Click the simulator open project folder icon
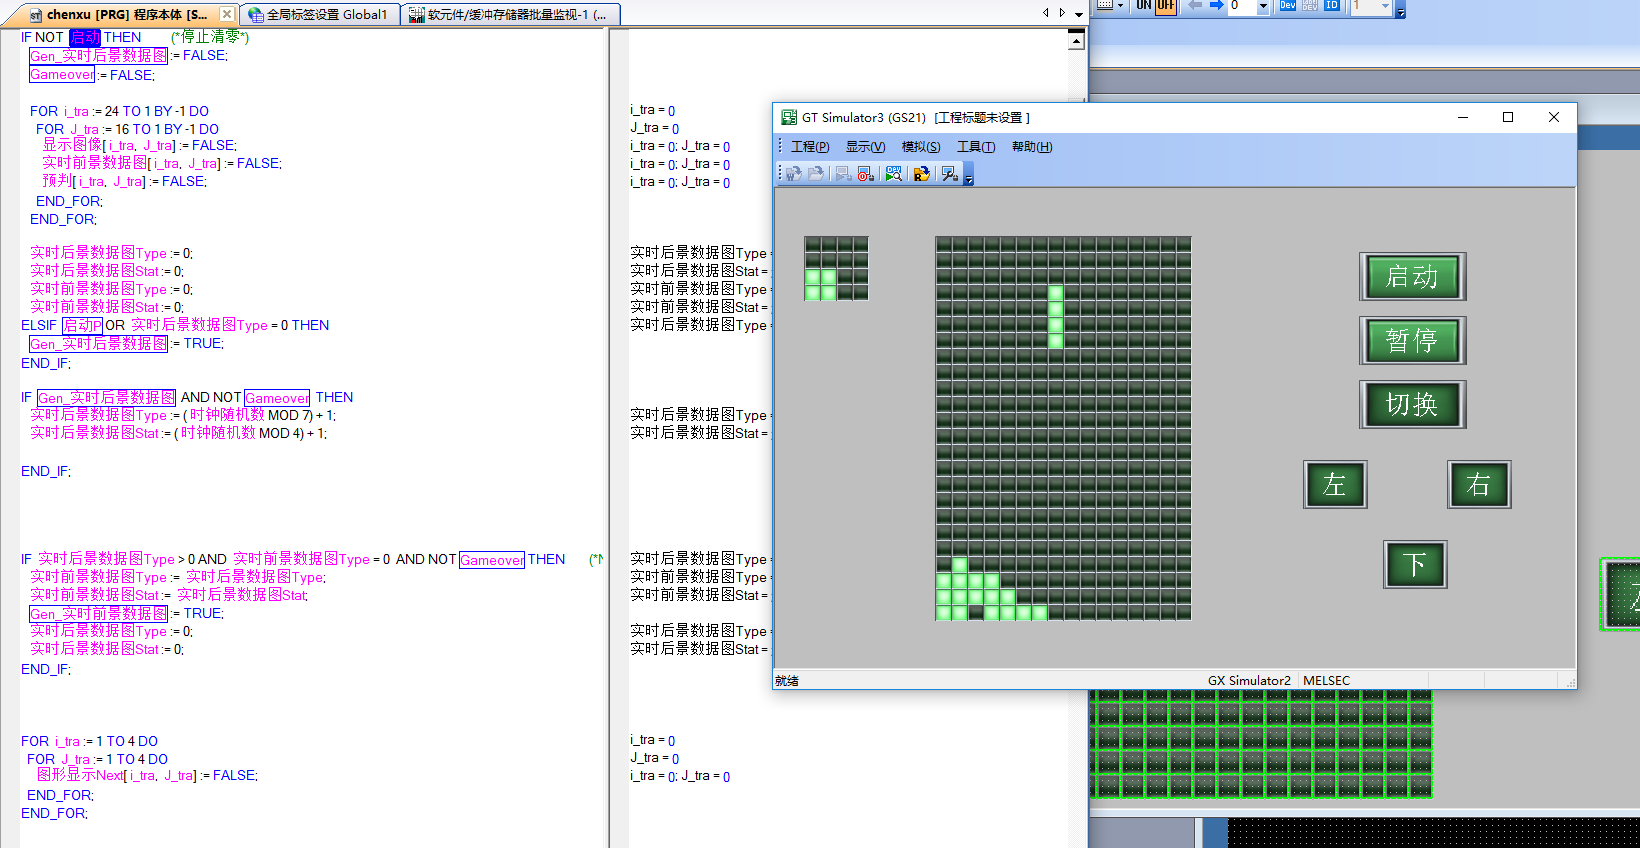1640x848 pixels. coord(816,174)
